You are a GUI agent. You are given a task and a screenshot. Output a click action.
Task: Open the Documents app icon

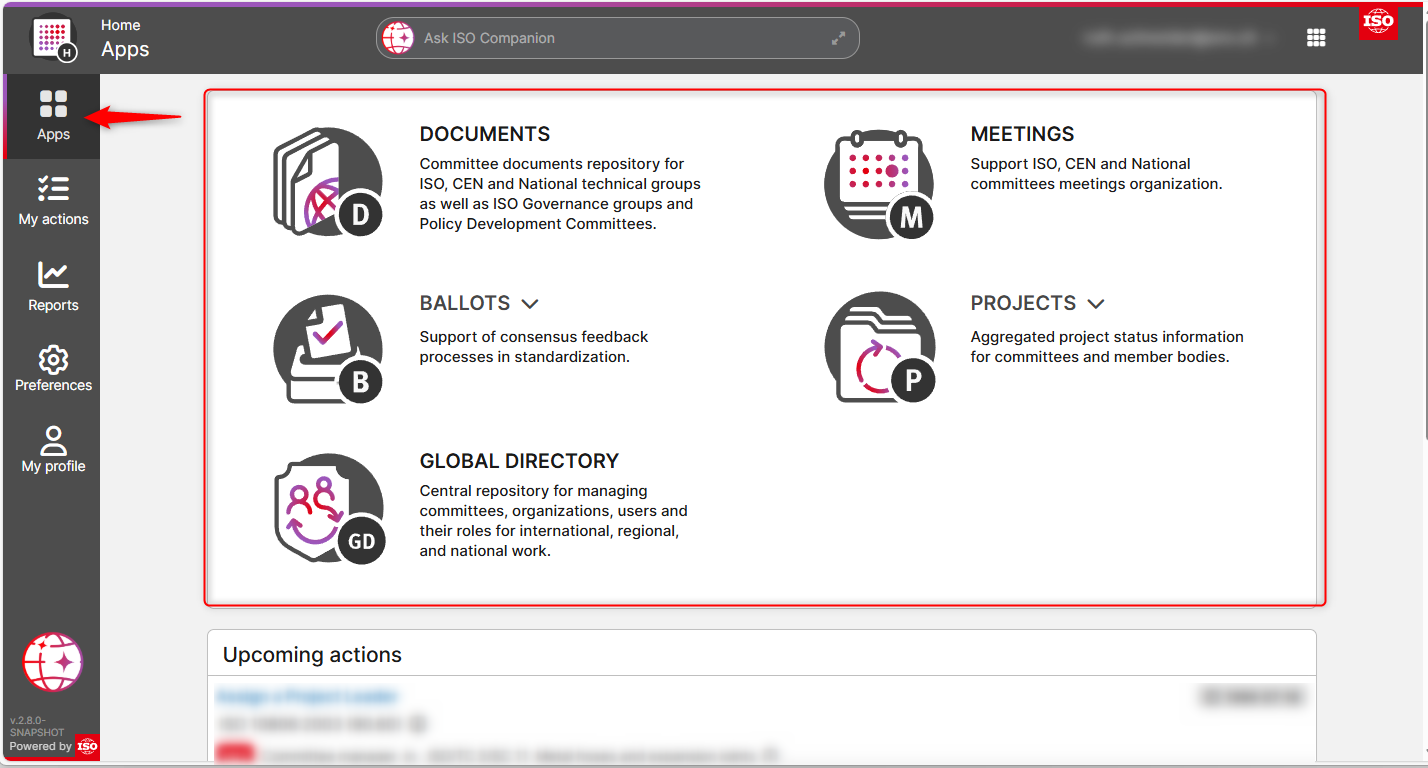pyautogui.click(x=328, y=182)
